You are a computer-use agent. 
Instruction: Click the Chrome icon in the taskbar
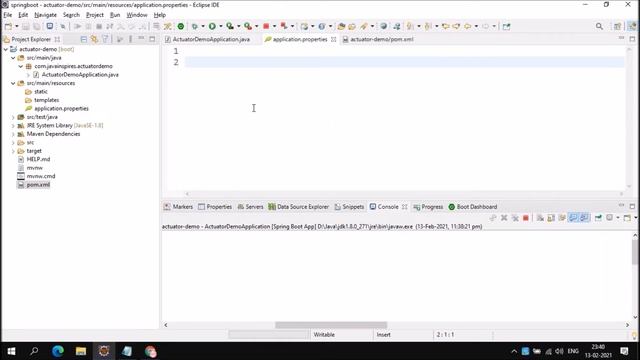pos(150,351)
